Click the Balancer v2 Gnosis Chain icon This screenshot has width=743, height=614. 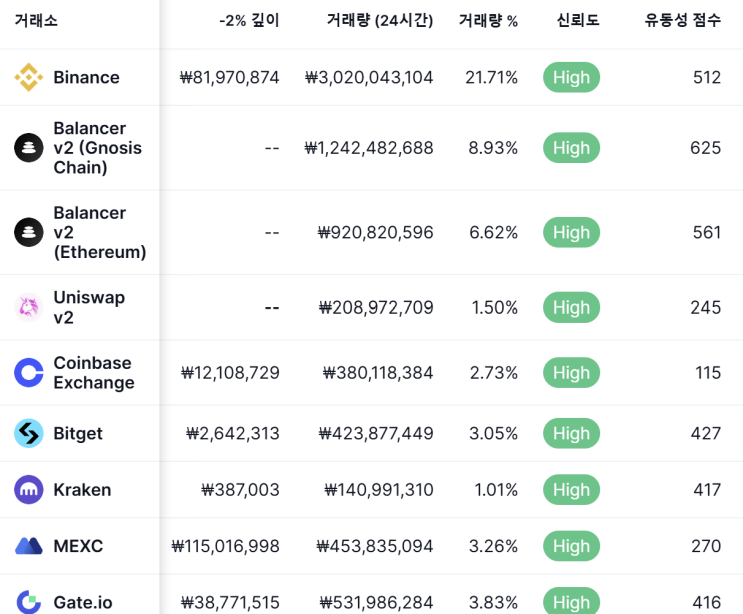(29, 148)
